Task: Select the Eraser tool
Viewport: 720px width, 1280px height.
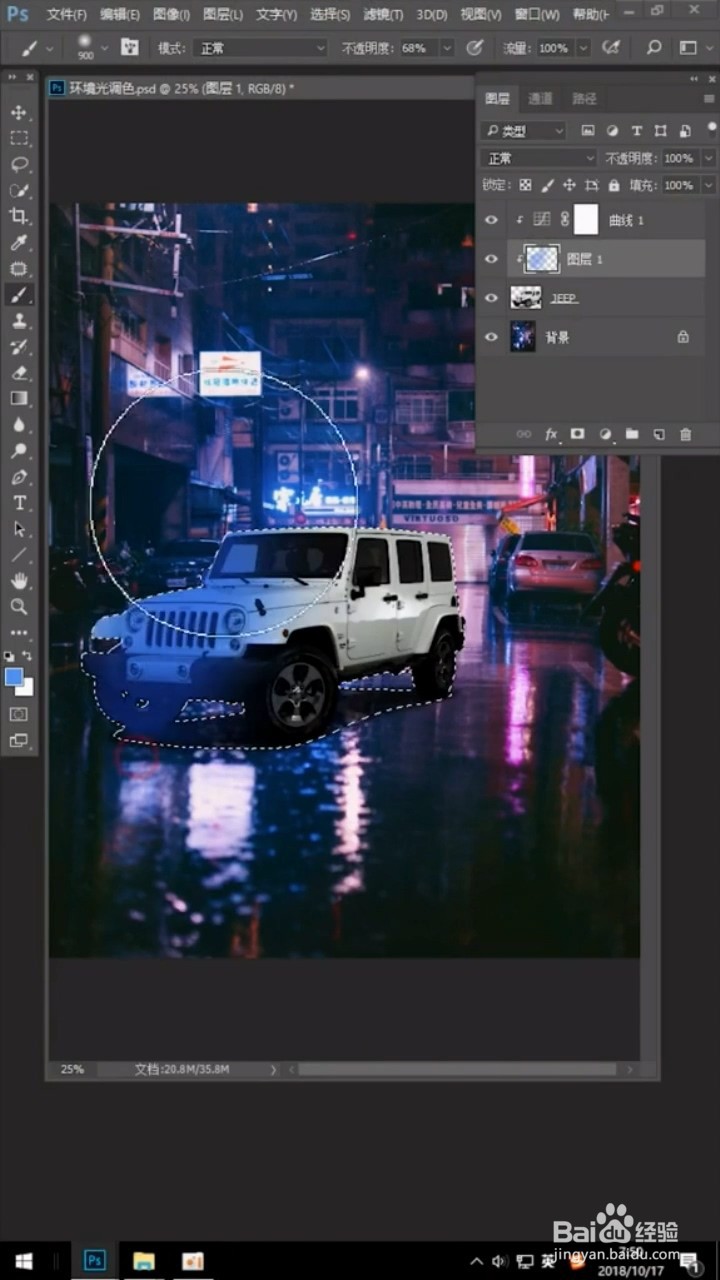Action: point(19,372)
